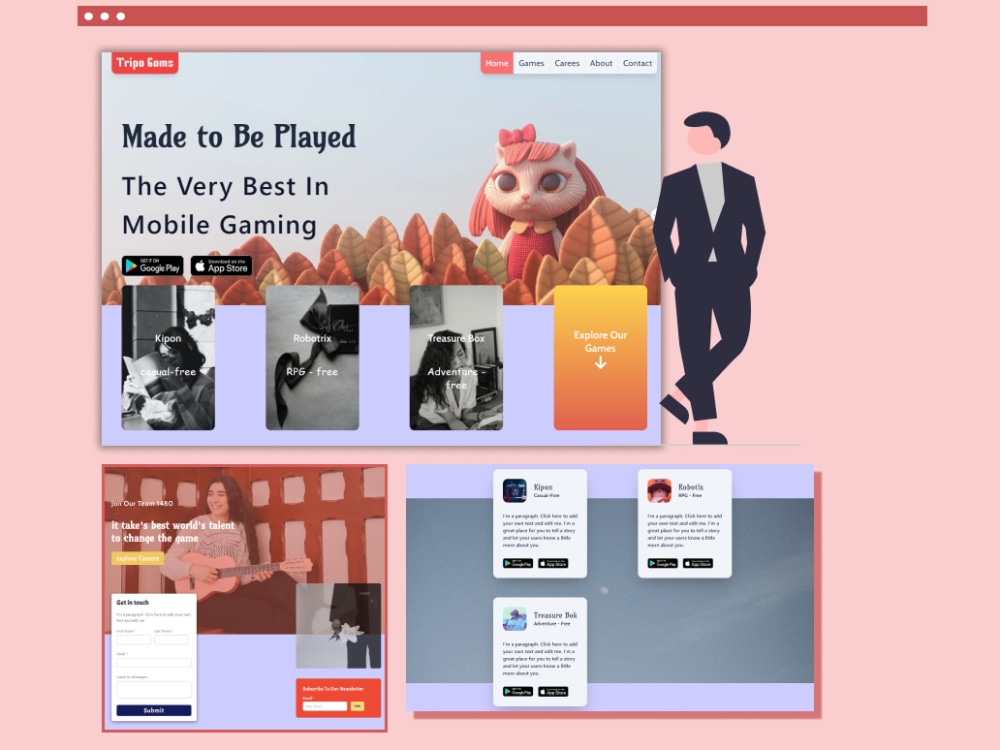Click the 'Robotix' title in game card
This screenshot has width=1000, height=750.
[691, 487]
